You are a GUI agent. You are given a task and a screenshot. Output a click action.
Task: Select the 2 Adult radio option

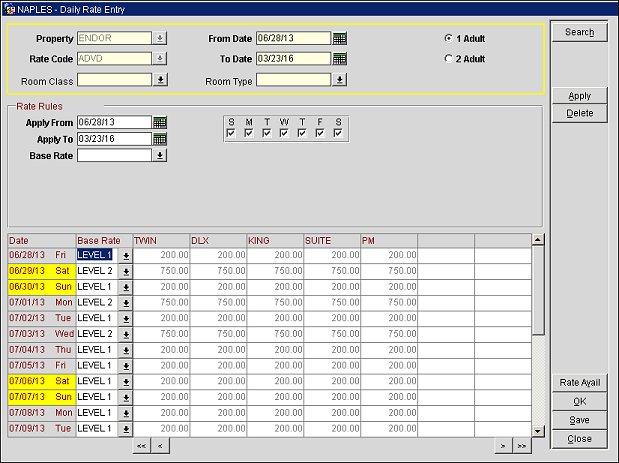[x=448, y=59]
